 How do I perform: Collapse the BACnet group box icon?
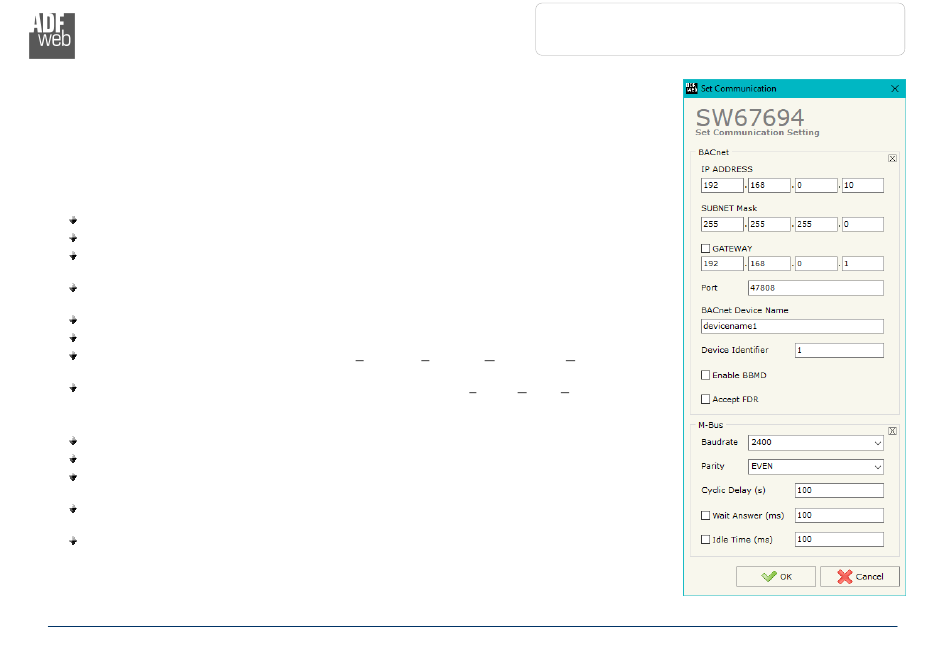[892, 158]
